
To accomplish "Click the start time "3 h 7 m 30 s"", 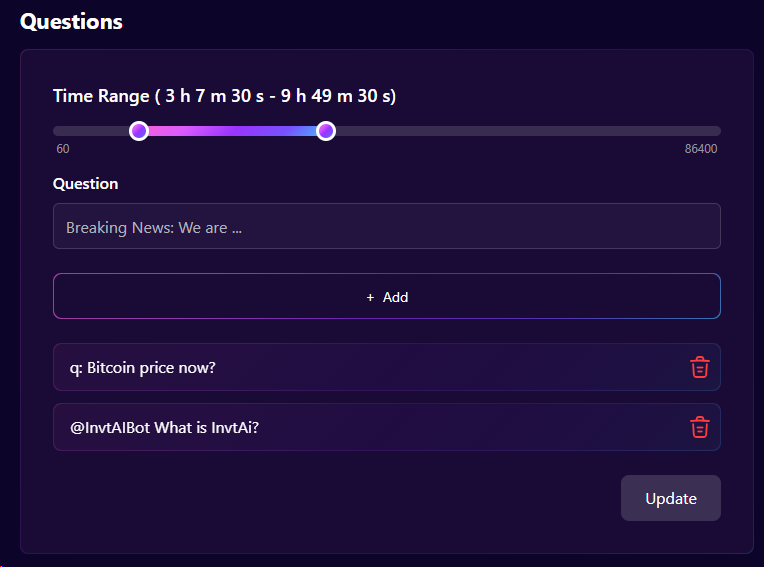I will (210, 96).
